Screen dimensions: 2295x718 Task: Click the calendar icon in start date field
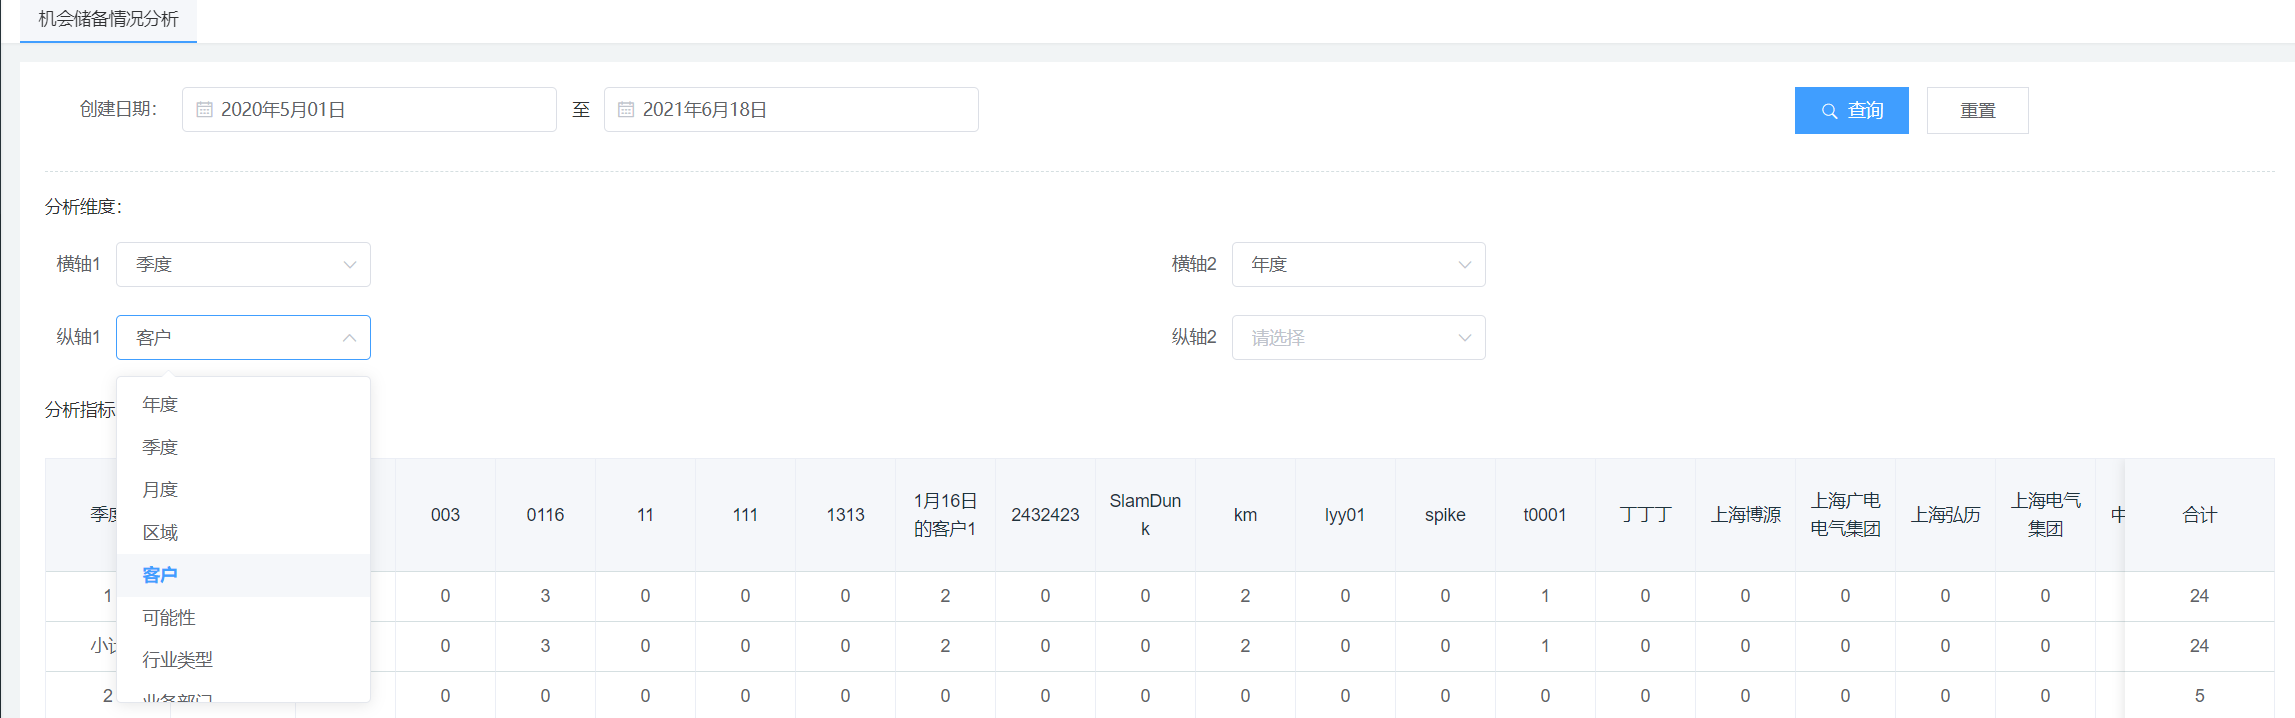pos(204,110)
